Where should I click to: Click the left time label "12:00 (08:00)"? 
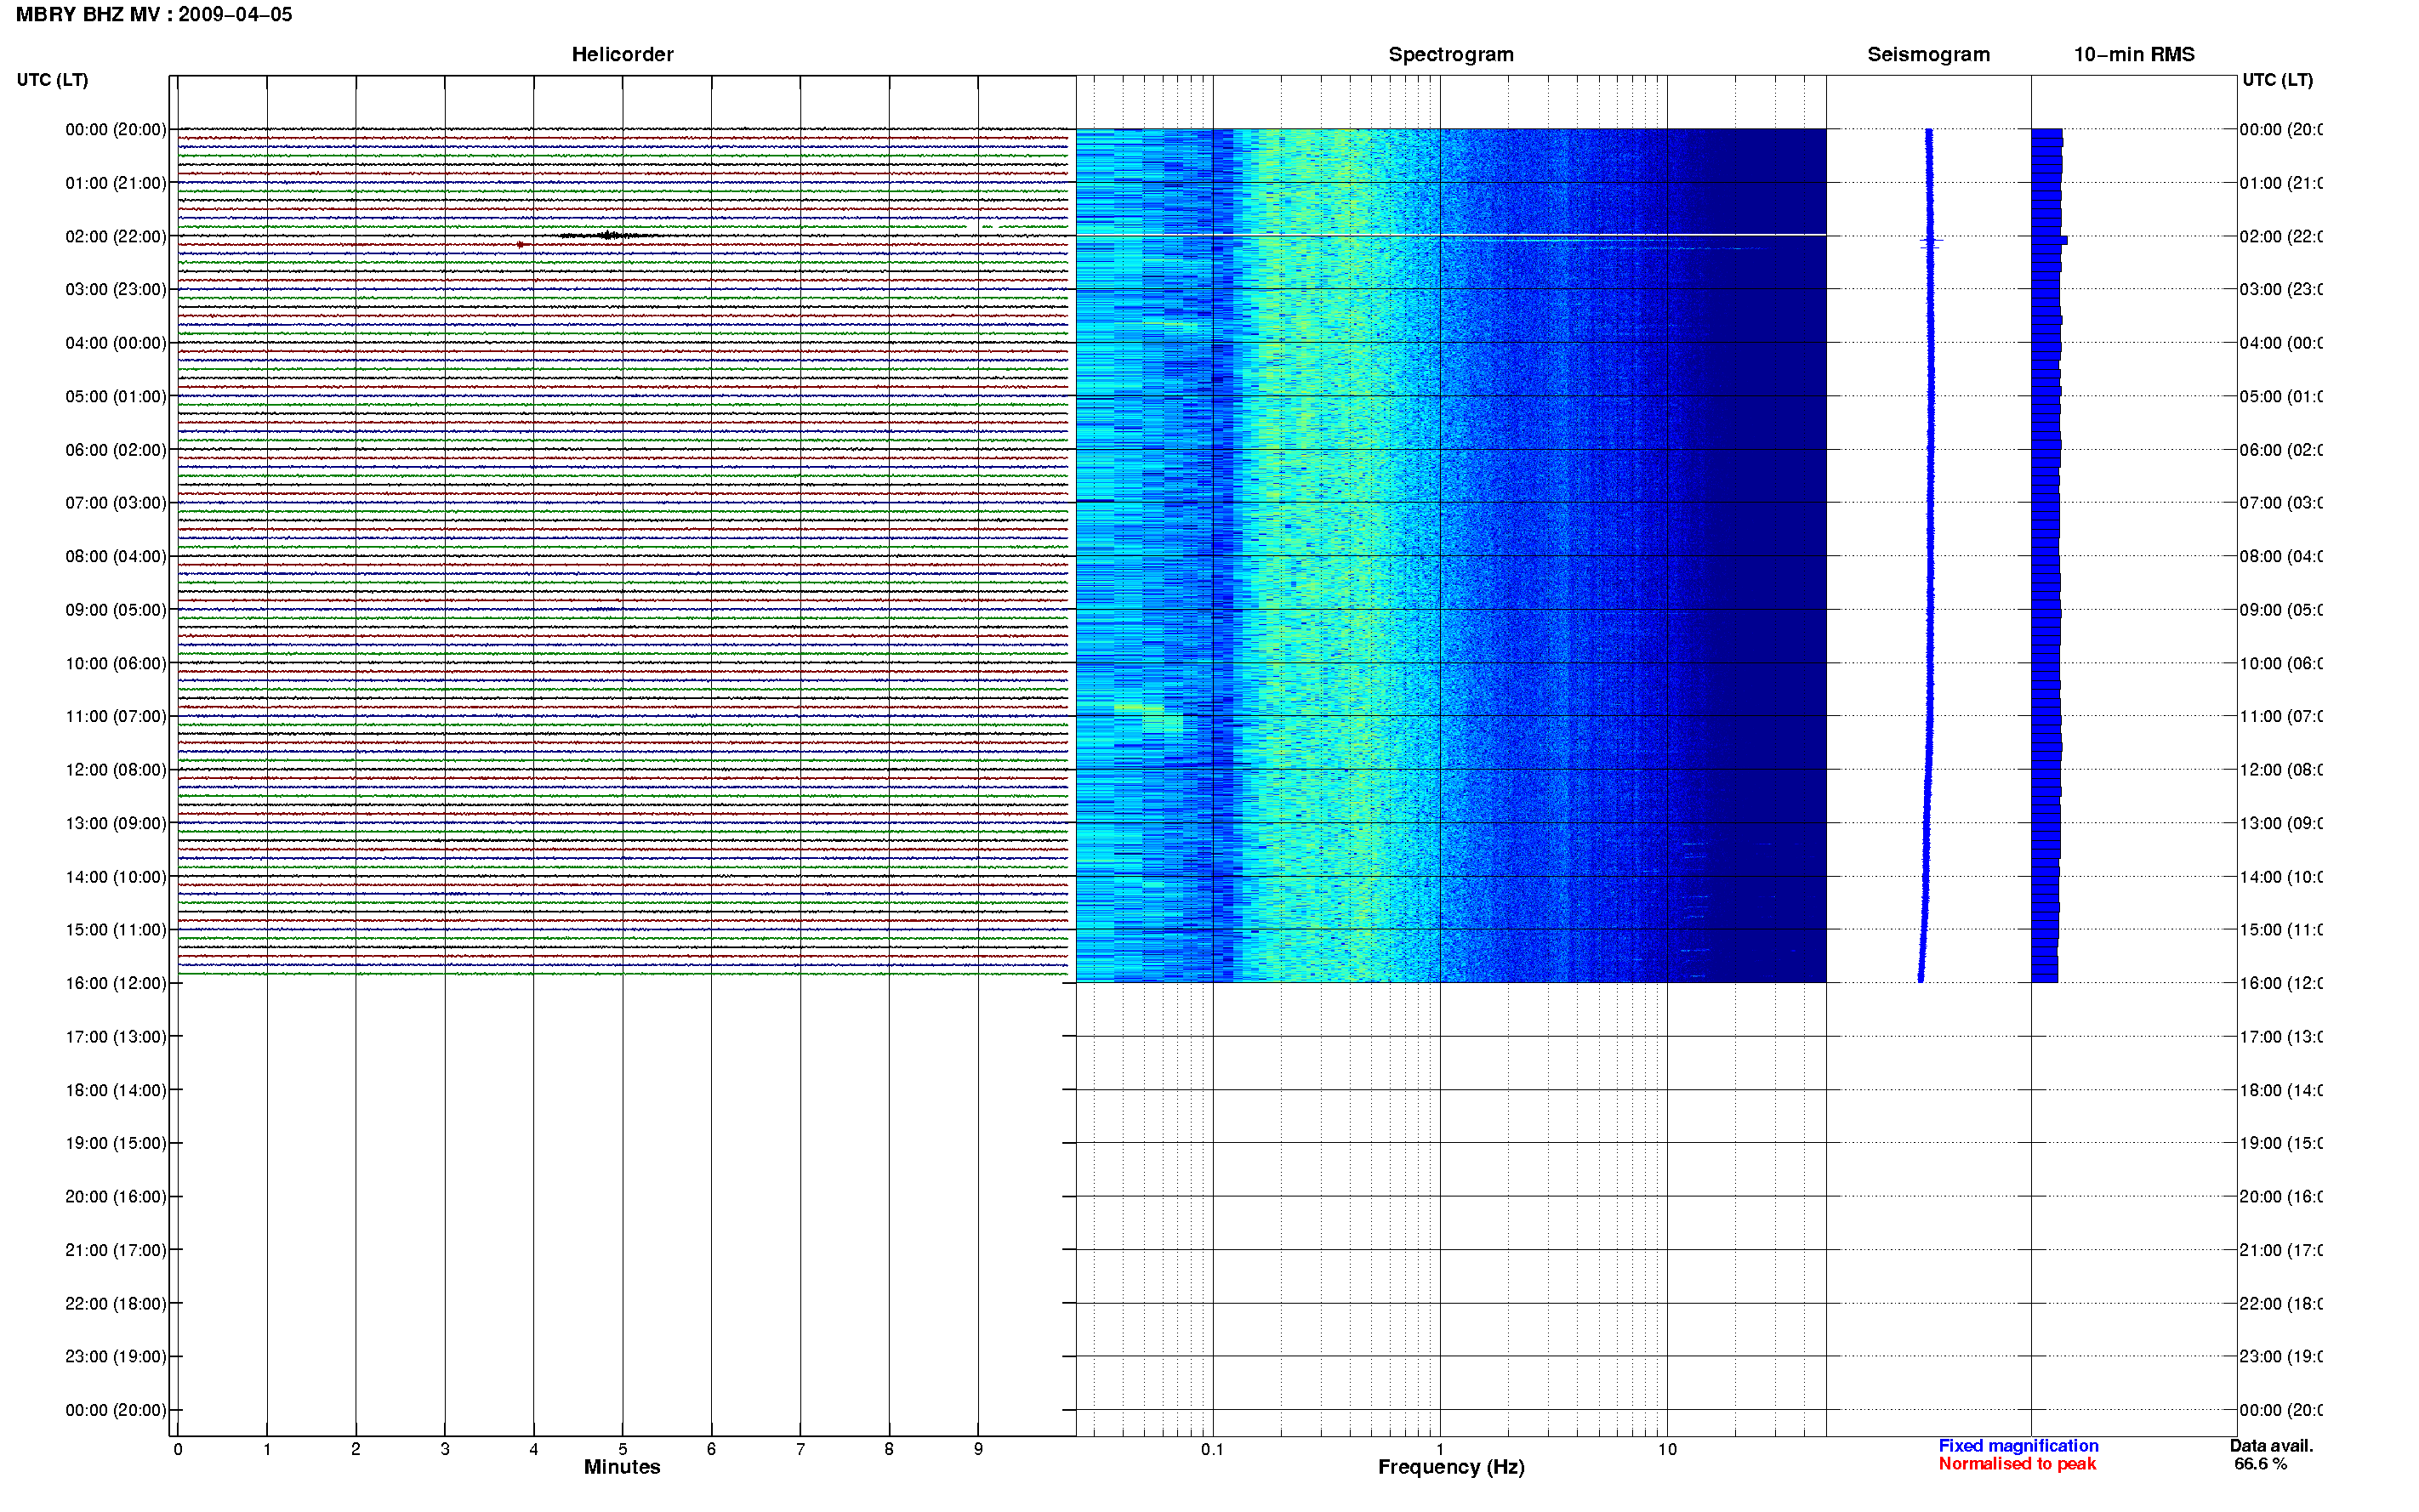116,770
